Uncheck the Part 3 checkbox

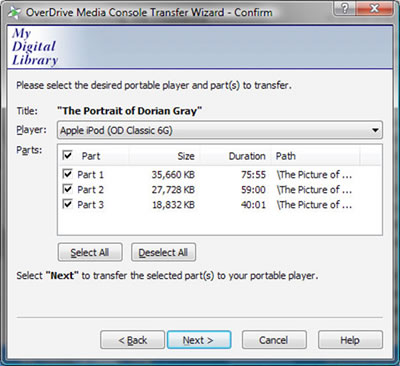click(67, 204)
